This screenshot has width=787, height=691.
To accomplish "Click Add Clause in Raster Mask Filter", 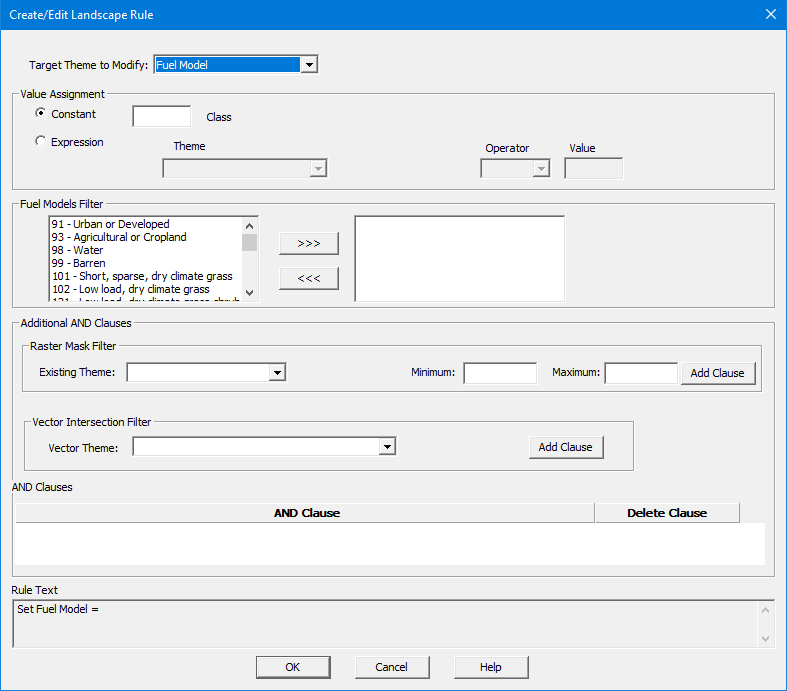I will click(718, 373).
